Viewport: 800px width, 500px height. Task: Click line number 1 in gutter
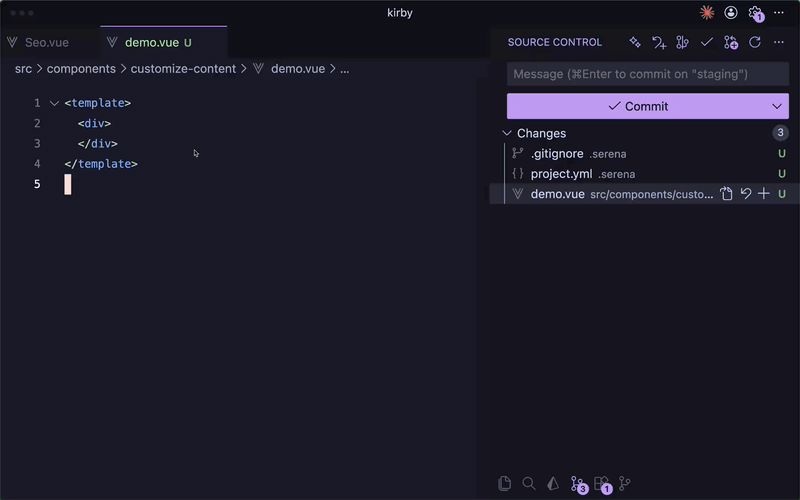(37, 103)
